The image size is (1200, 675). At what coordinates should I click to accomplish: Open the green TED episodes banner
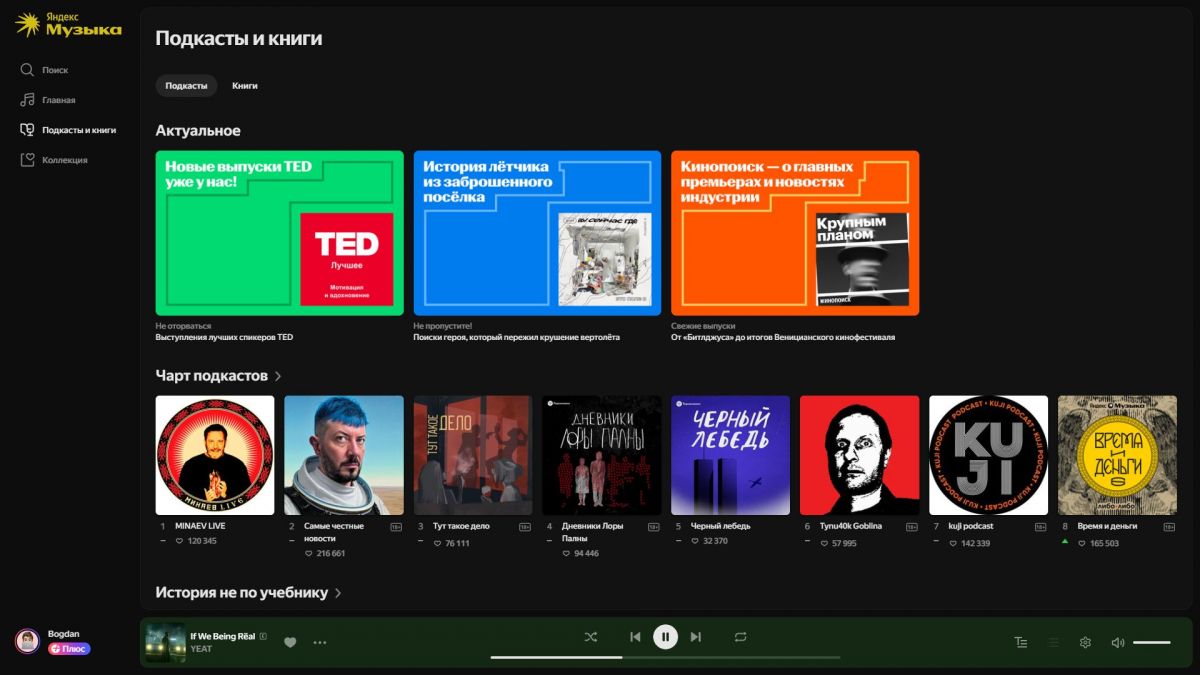coord(280,233)
